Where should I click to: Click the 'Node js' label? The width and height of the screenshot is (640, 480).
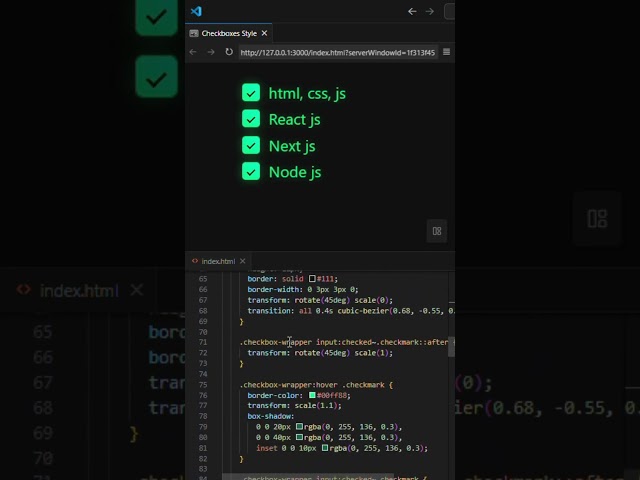295,172
